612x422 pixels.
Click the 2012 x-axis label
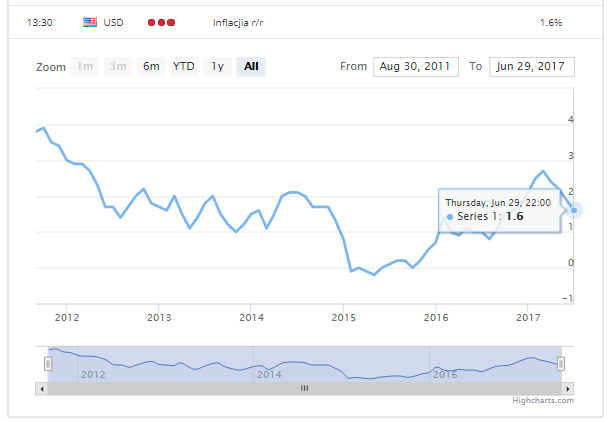point(67,317)
